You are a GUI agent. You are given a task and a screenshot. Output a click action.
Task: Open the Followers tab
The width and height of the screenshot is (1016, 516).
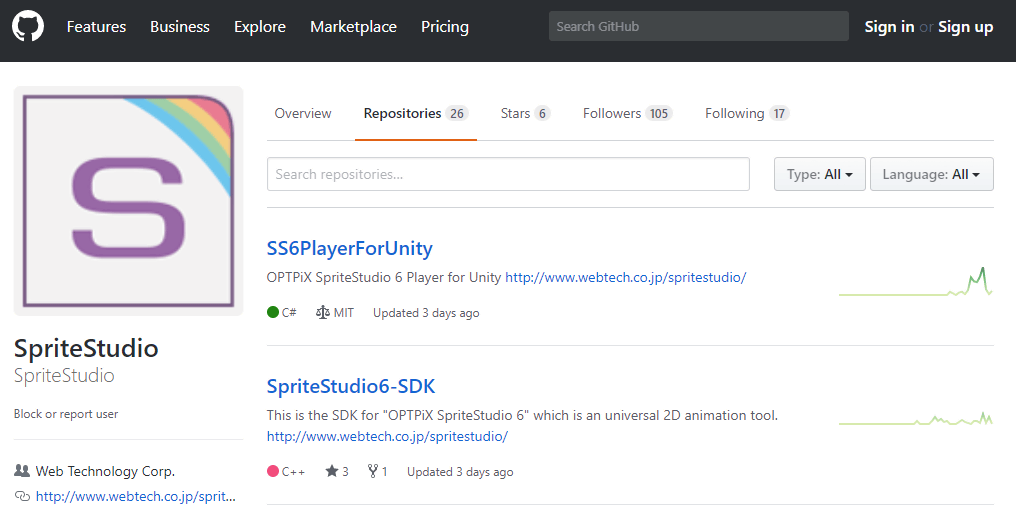click(627, 113)
